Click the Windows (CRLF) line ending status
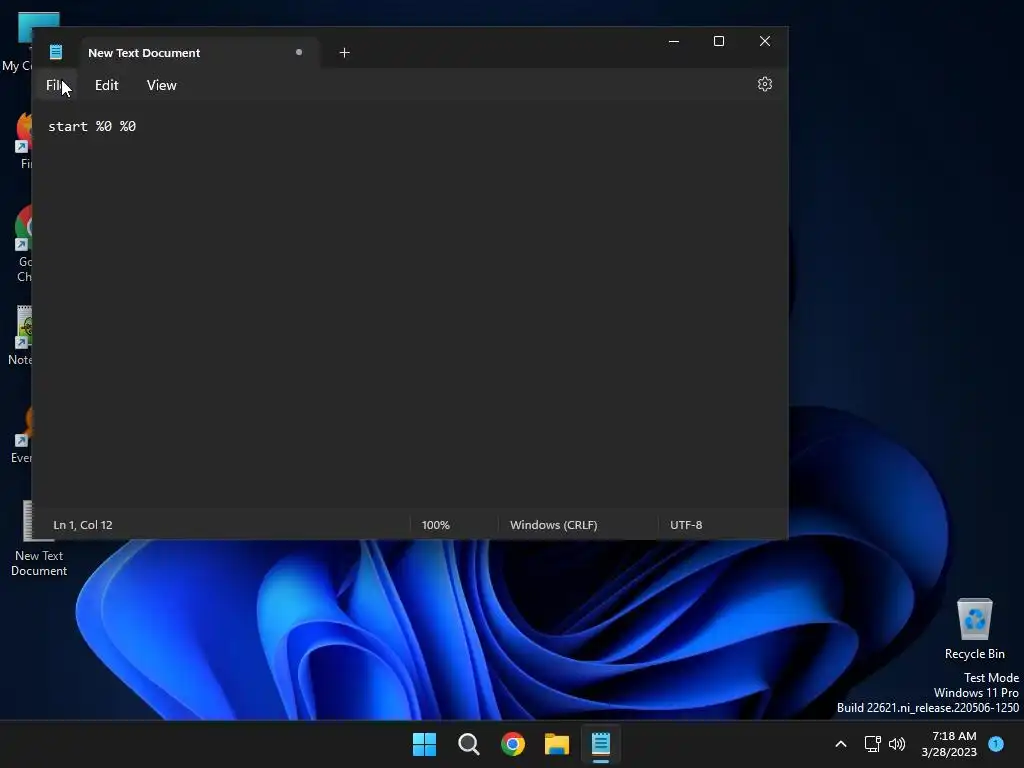Viewport: 1024px width, 768px height. pos(554,525)
